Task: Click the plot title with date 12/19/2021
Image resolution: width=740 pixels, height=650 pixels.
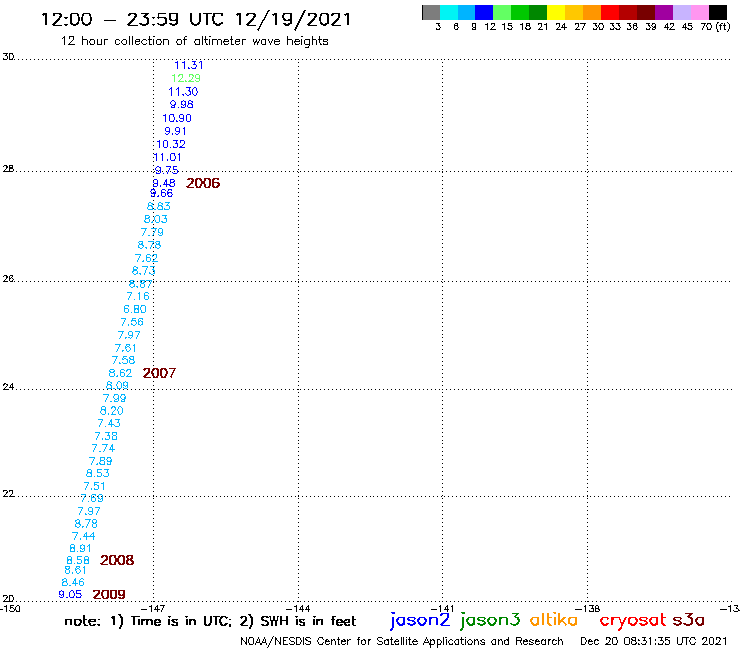Action: click(x=196, y=20)
